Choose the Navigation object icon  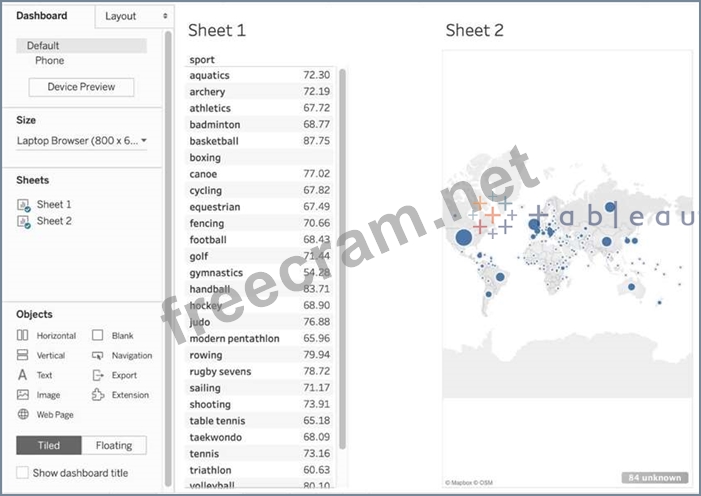point(98,355)
